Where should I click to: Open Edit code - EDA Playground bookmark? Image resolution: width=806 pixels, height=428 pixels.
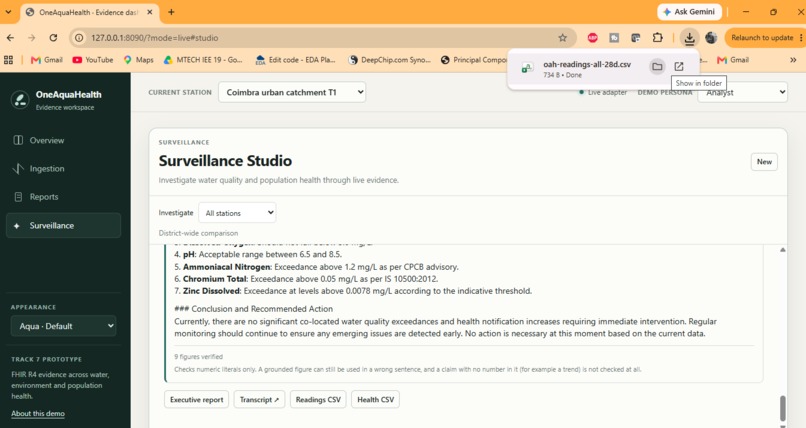coord(296,60)
